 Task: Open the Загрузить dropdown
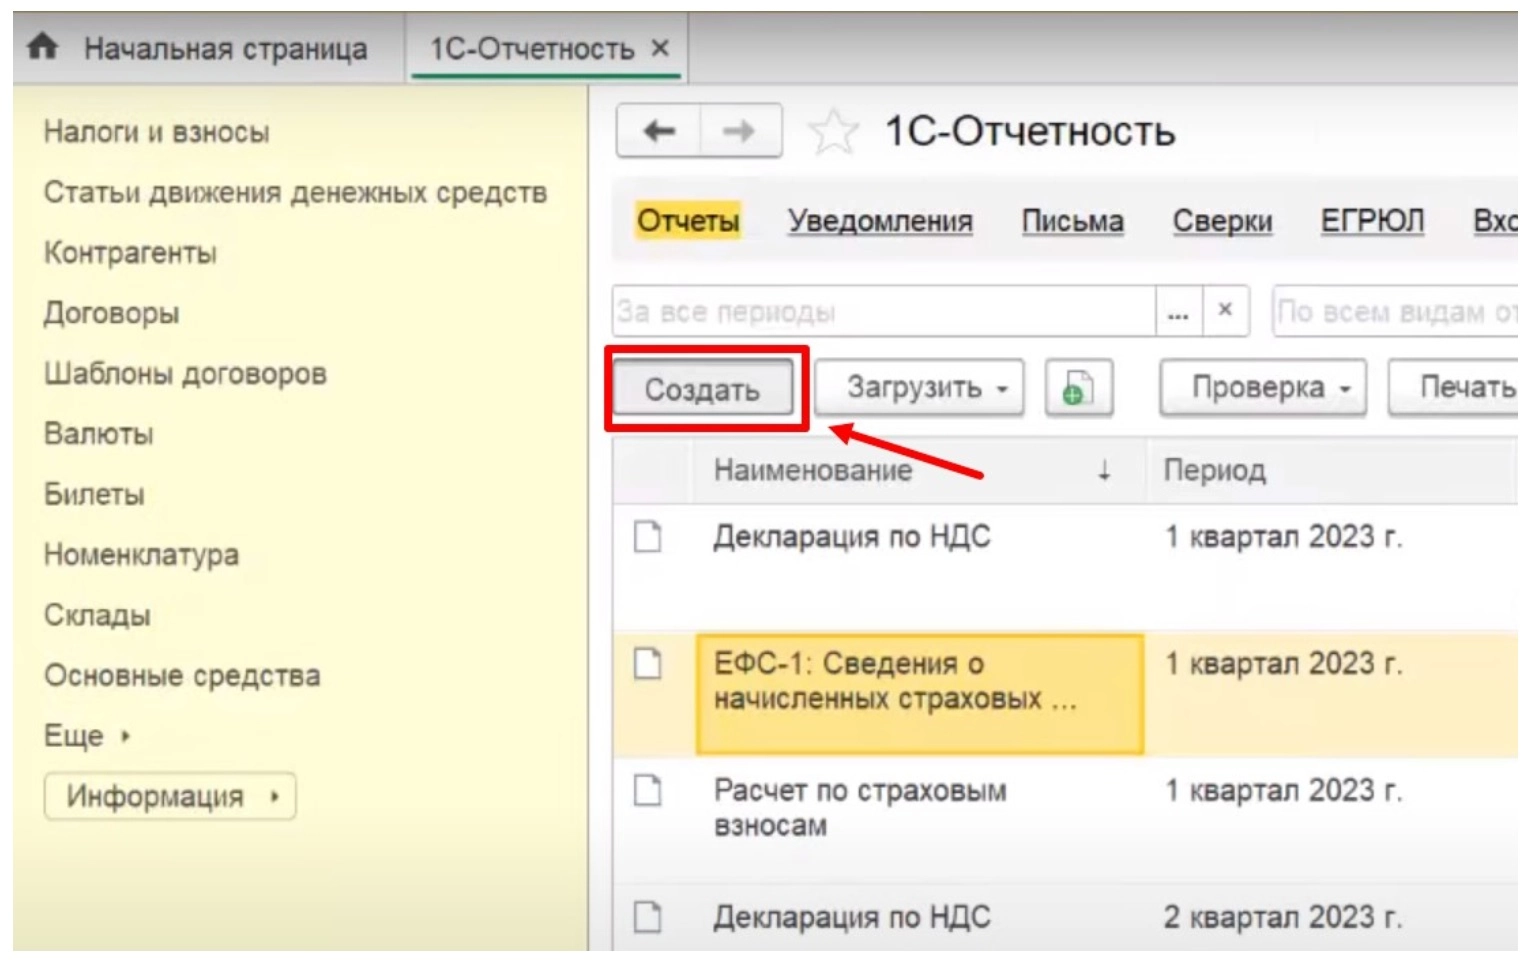point(919,388)
